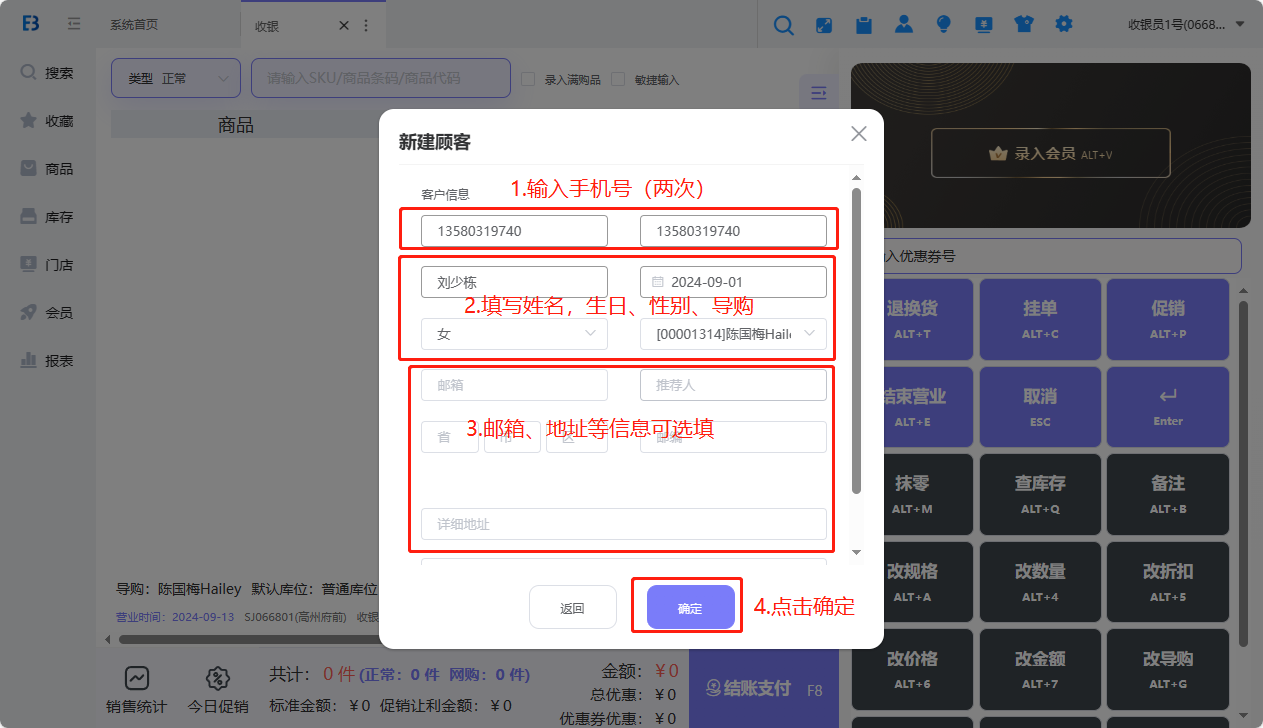Screen dimensions: 1263x728
Task: Open the settings gear icon
Action: point(1063,24)
